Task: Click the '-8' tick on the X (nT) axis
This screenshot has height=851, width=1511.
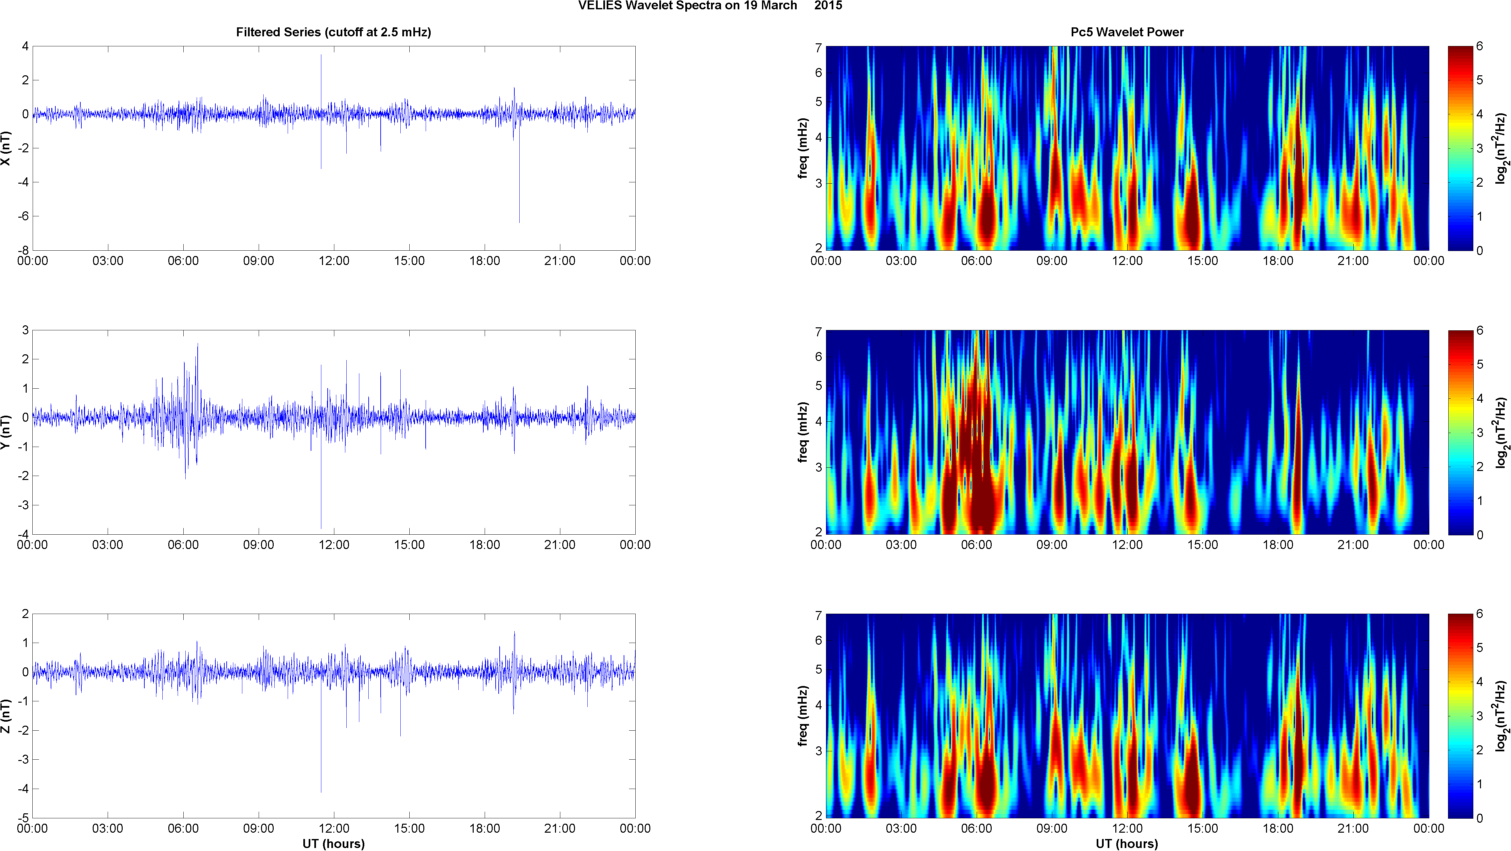Action: click(x=23, y=250)
